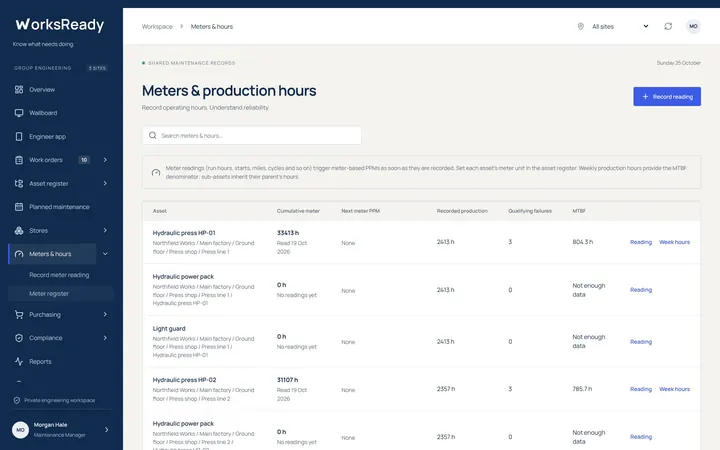
Task: Open the All sites dropdown
Action: click(620, 26)
